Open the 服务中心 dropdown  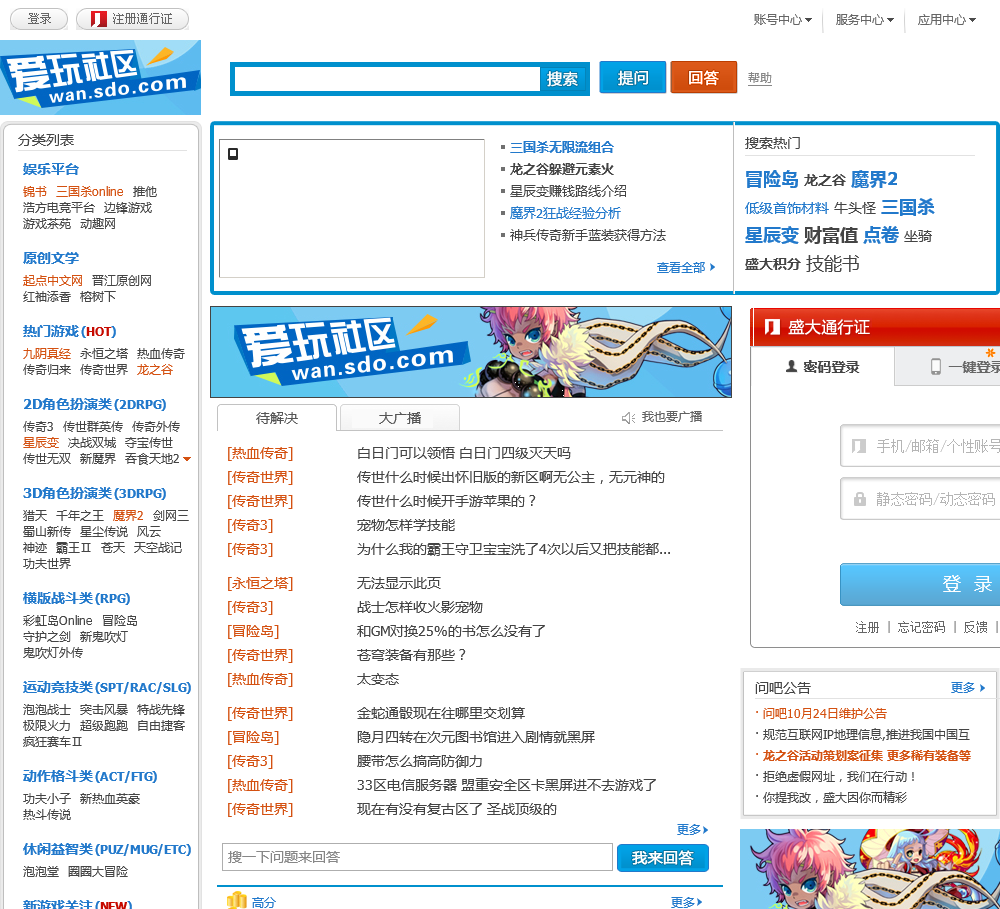pyautogui.click(x=864, y=20)
